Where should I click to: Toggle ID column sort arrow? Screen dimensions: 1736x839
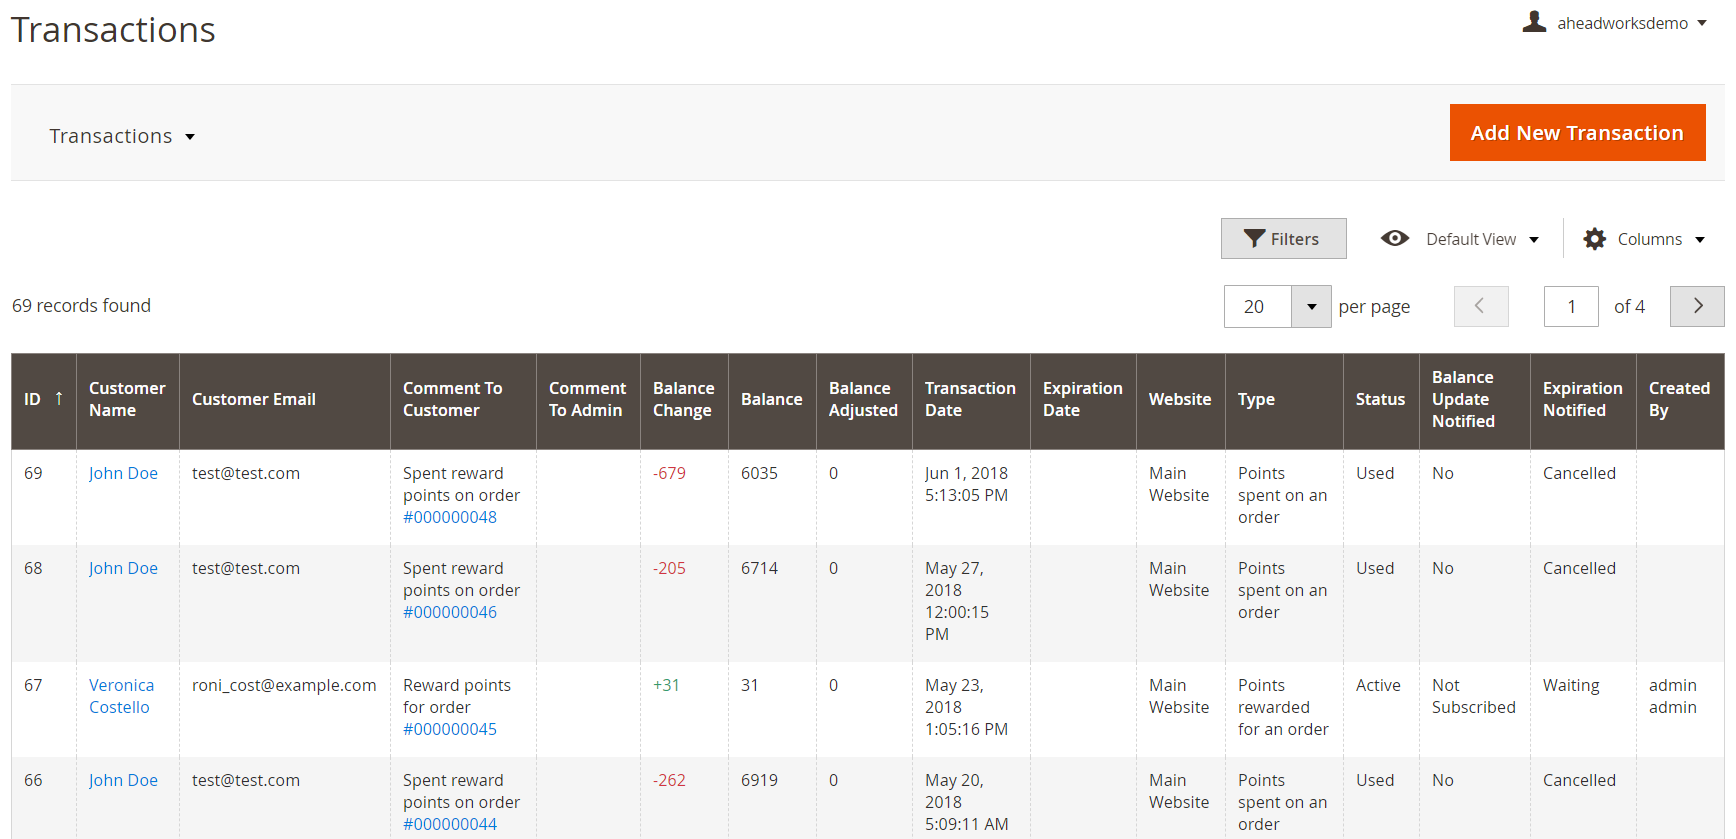[x=59, y=399]
